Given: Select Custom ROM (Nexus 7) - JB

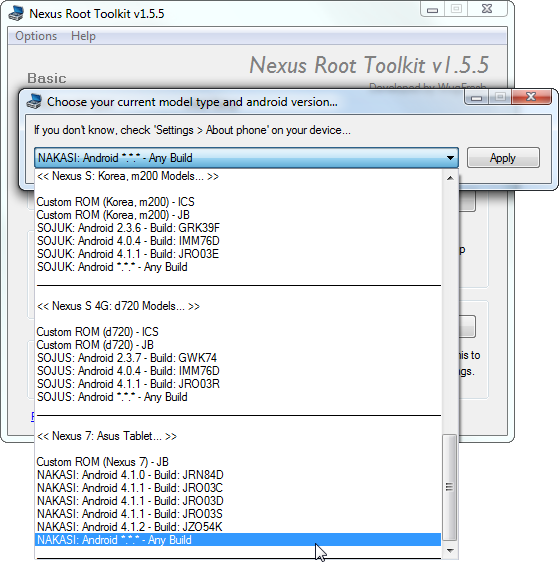Looking at the screenshot, I should (x=238, y=462).
